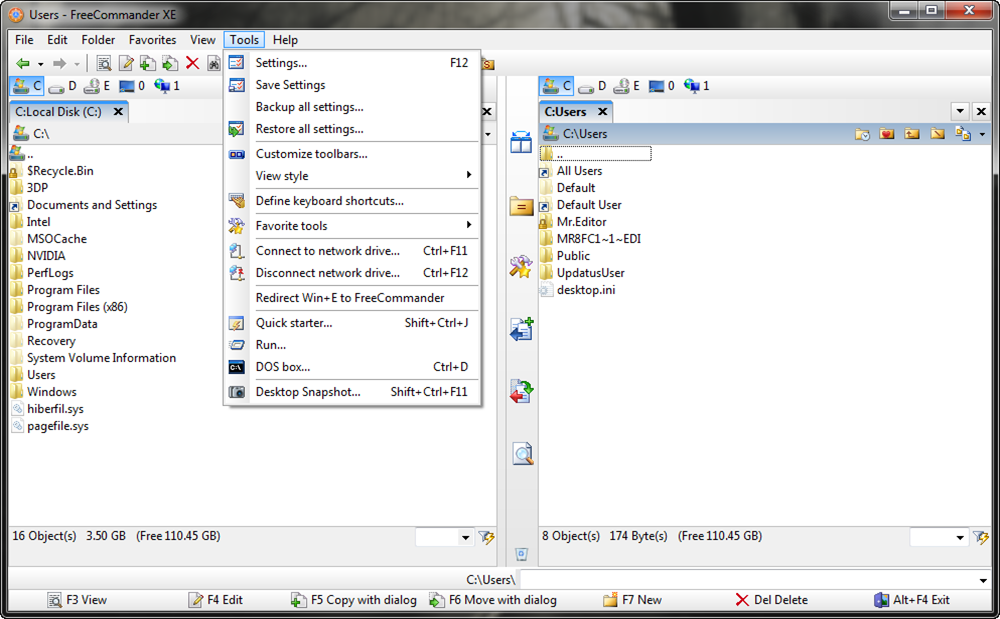Open dropdown arrow at right address bar end

(x=982, y=135)
